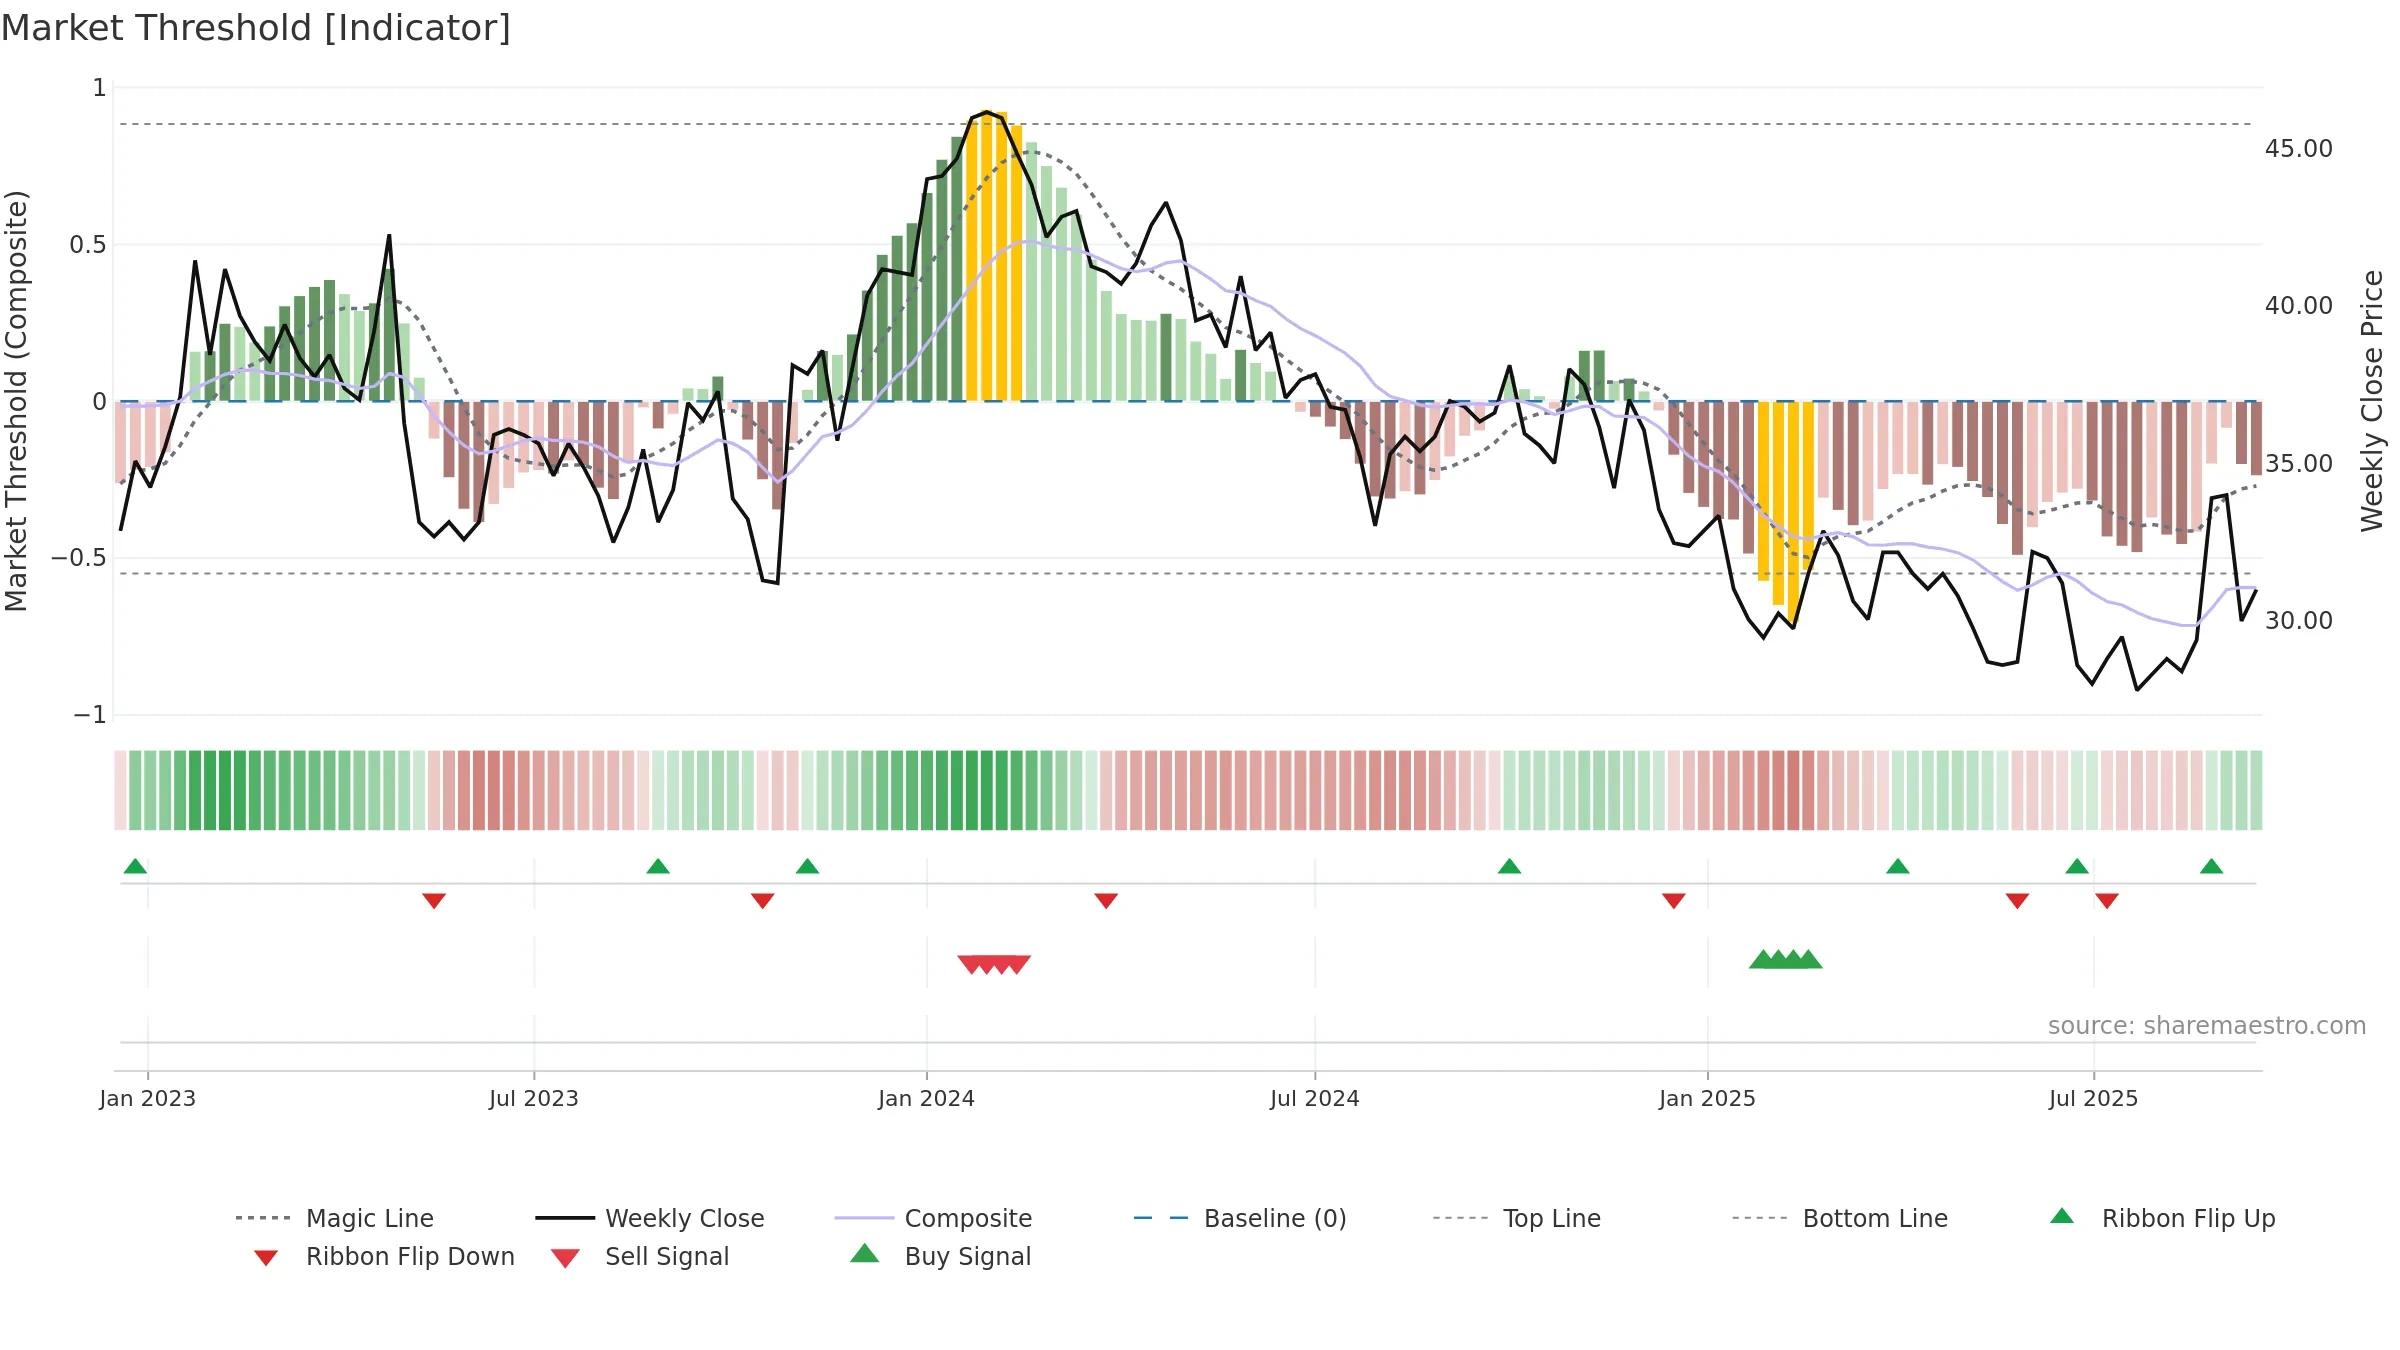The image size is (2400, 1350).
Task: Click the red Ribbon Flip Down legend triangle
Action: (266, 1258)
